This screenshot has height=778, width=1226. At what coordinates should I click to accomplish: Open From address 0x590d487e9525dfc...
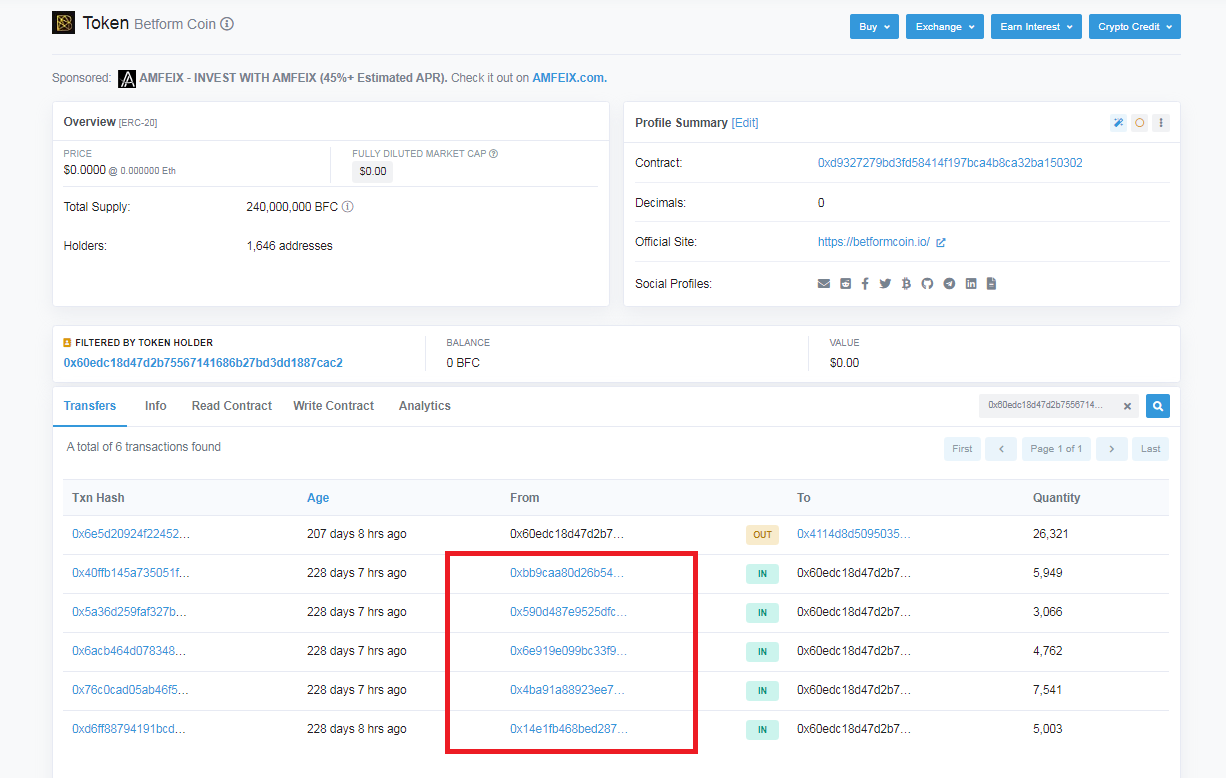569,612
